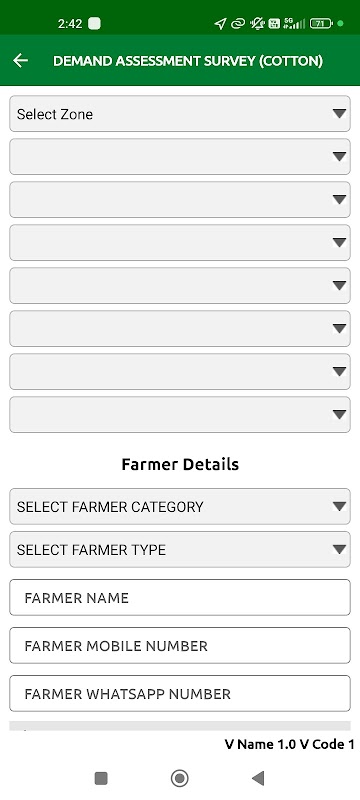The width and height of the screenshot is (360, 800).
Task: Open the Select Zone dropdown
Action: pos(180,114)
